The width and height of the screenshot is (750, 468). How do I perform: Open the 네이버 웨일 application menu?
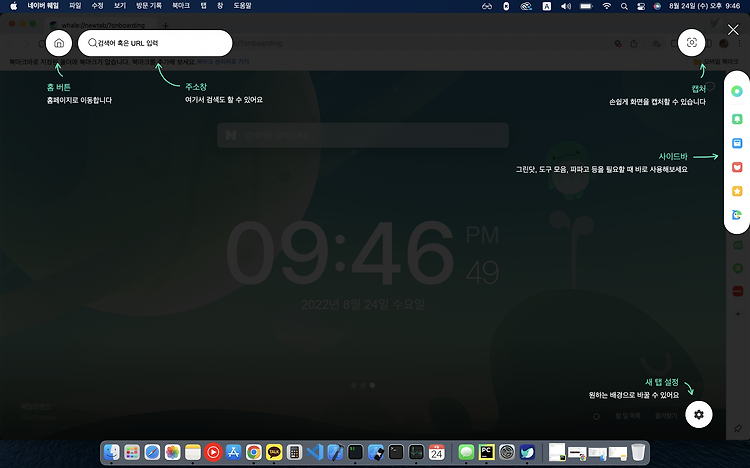[43, 6]
